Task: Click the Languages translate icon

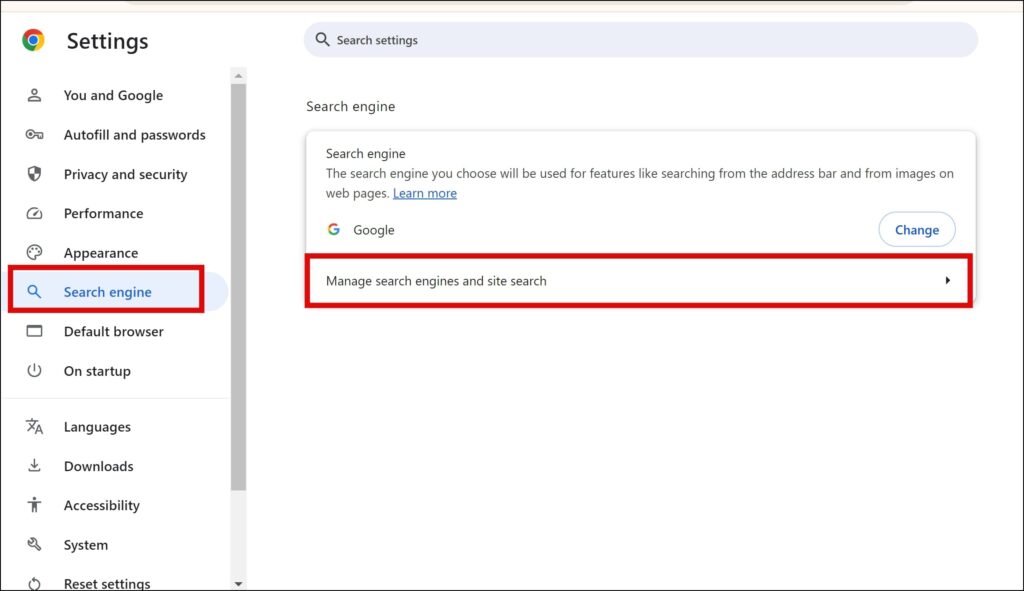Action: point(34,426)
